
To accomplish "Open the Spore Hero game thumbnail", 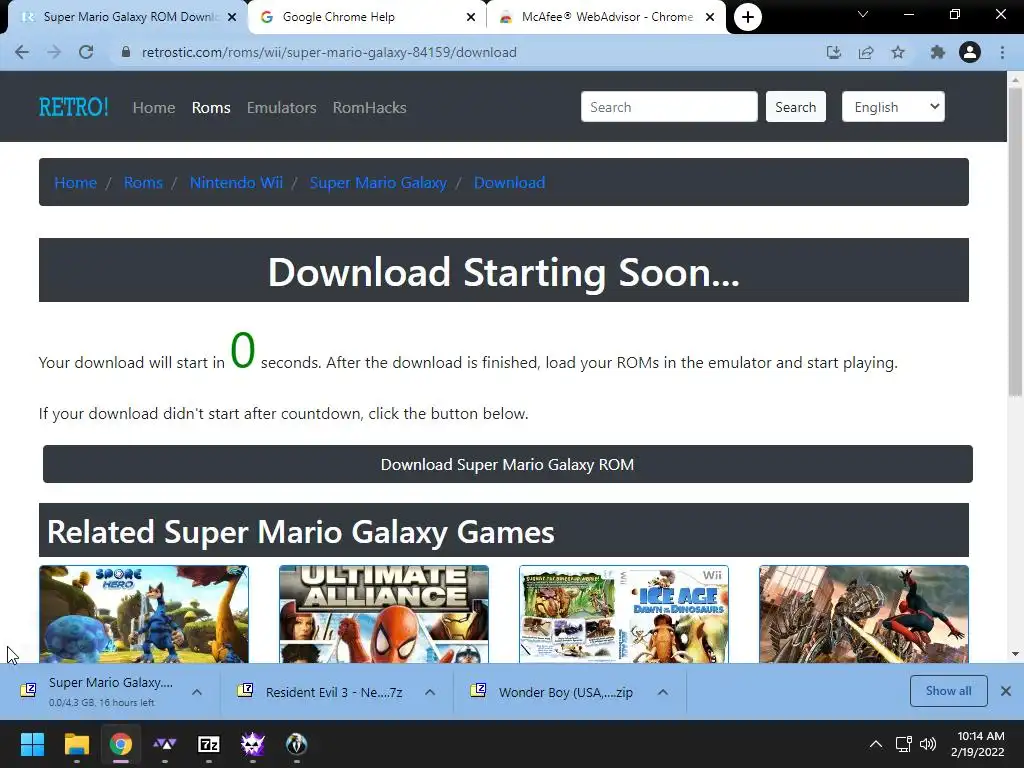I will coord(144,614).
